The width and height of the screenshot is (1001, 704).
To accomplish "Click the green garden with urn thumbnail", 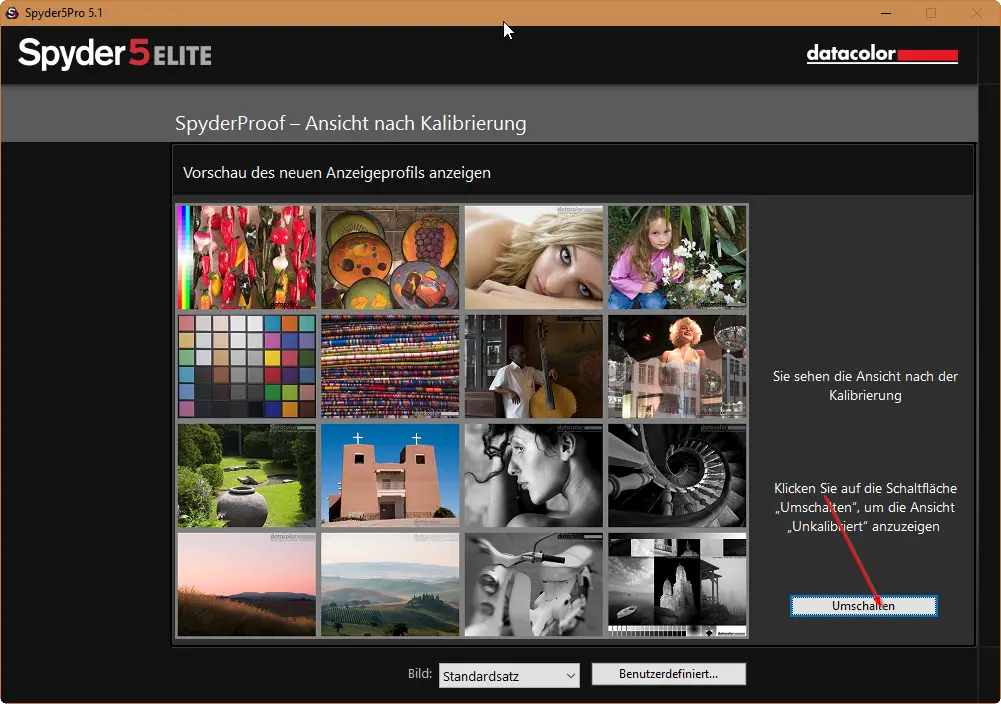I will tap(246, 476).
